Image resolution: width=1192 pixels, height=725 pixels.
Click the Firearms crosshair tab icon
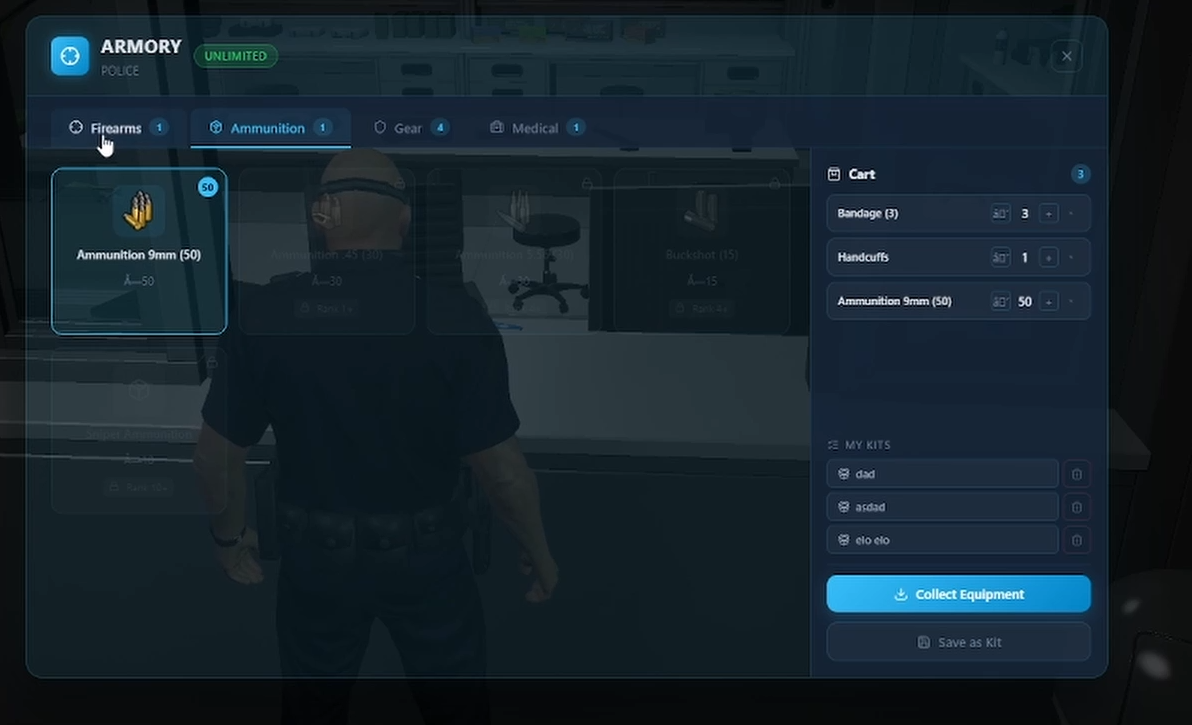pos(76,127)
